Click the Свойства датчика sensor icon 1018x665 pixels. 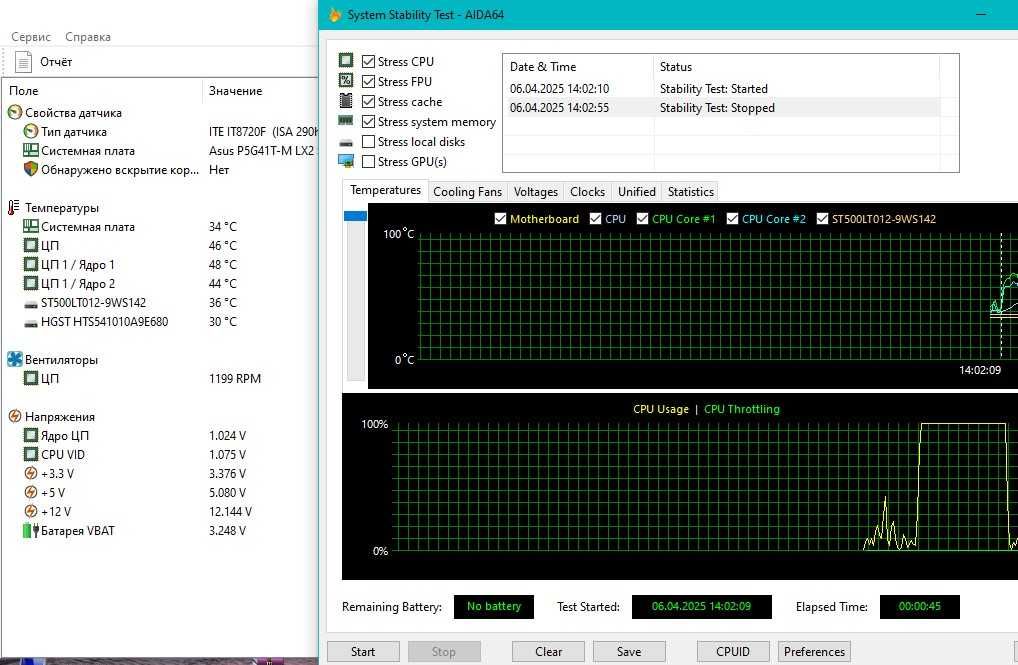point(15,112)
